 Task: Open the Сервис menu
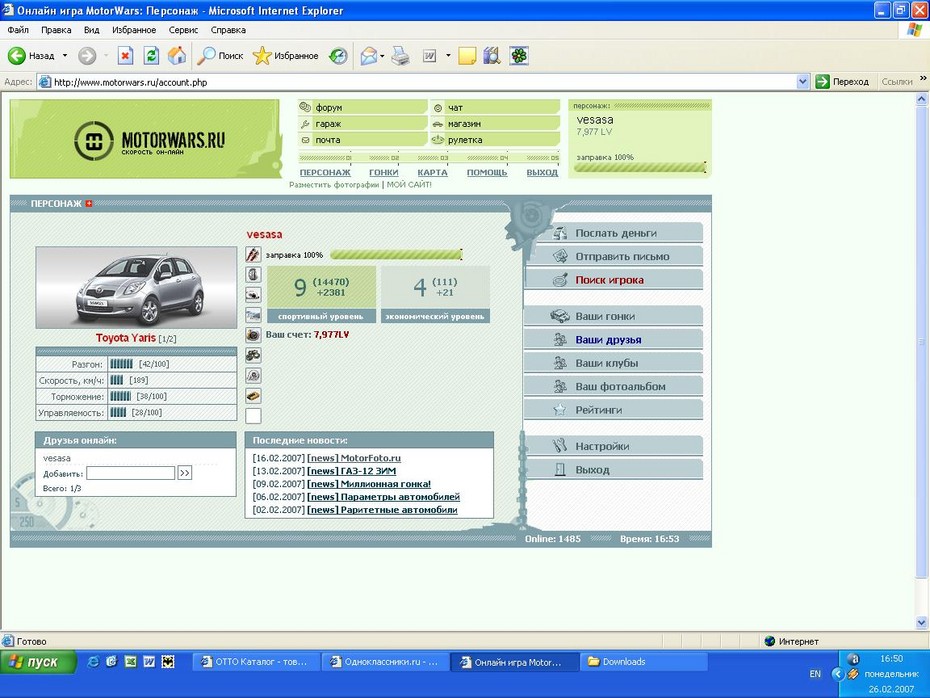183,30
